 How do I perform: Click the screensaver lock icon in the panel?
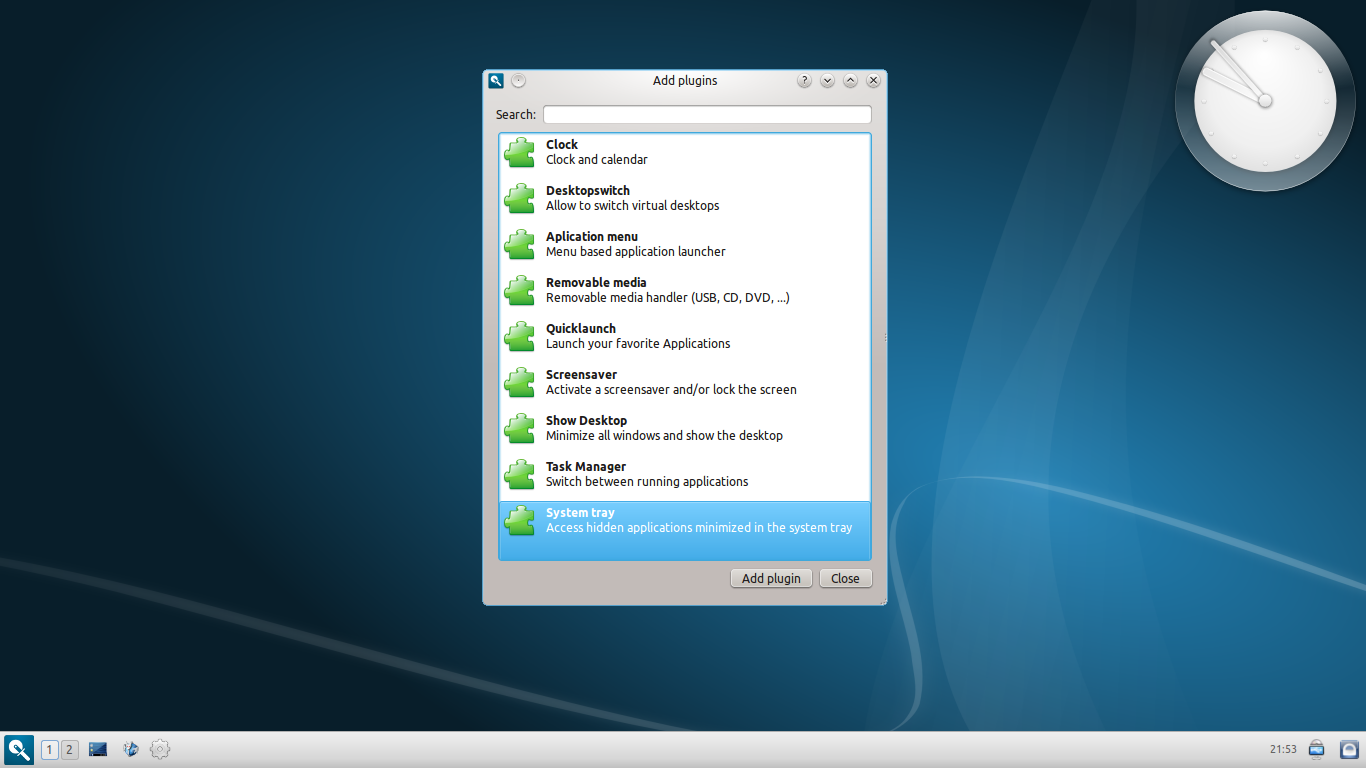point(1349,749)
